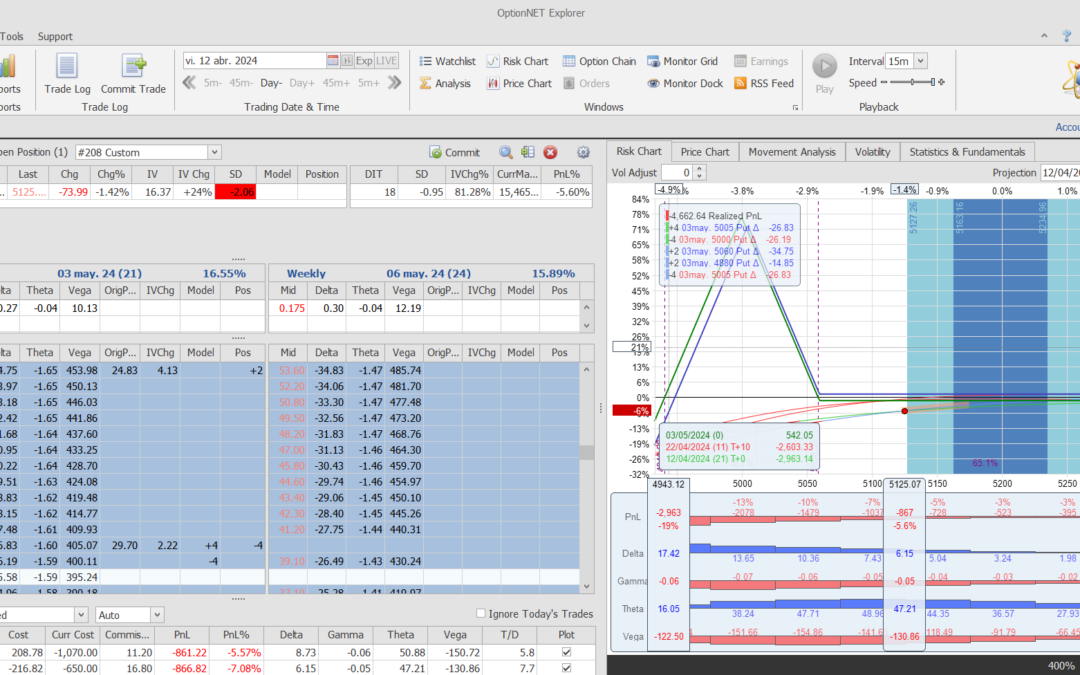This screenshot has width=1080, height=675.
Task: Open the RSS Feed window
Action: point(763,83)
